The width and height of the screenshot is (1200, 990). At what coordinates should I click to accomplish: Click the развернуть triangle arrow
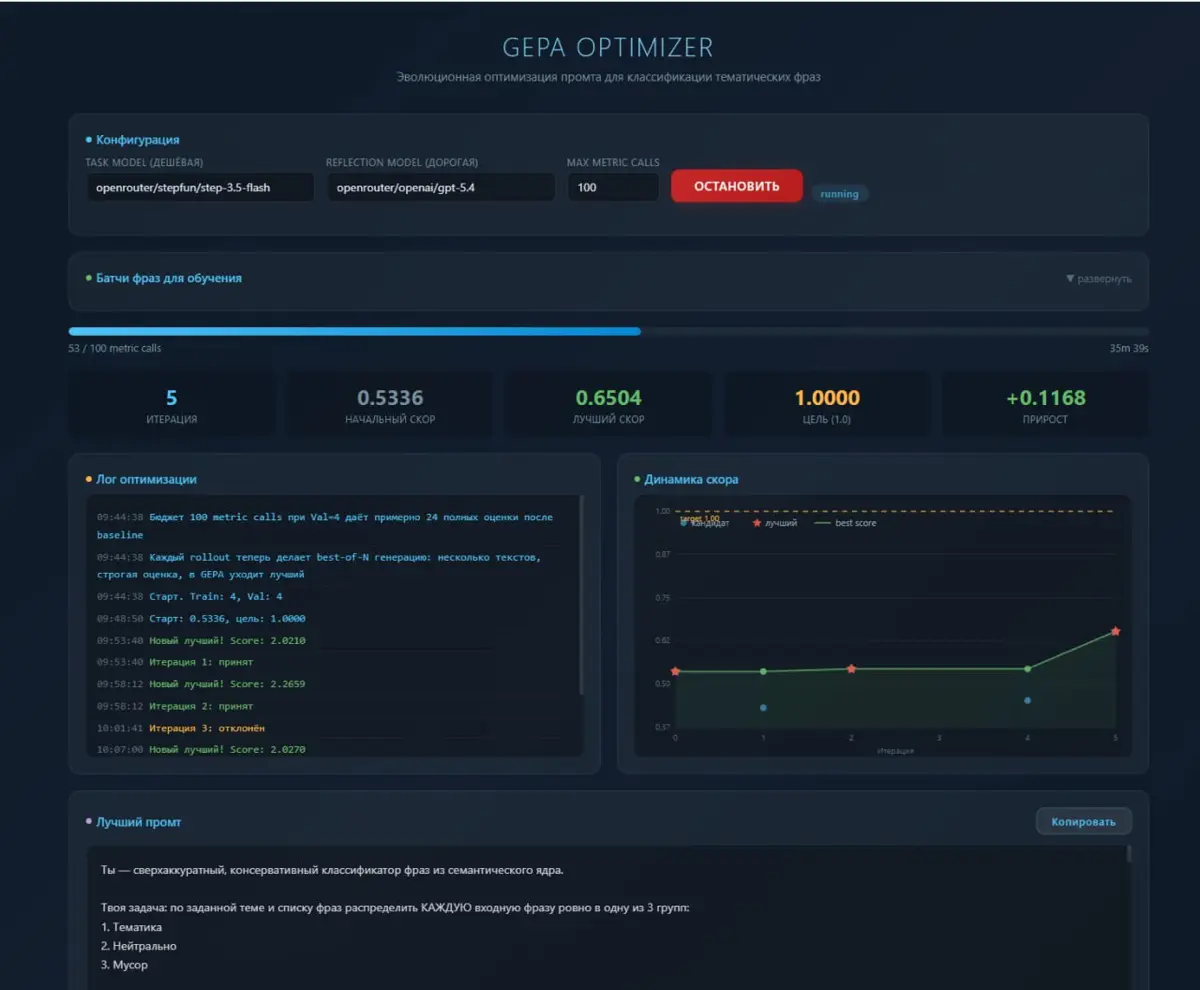(1070, 278)
